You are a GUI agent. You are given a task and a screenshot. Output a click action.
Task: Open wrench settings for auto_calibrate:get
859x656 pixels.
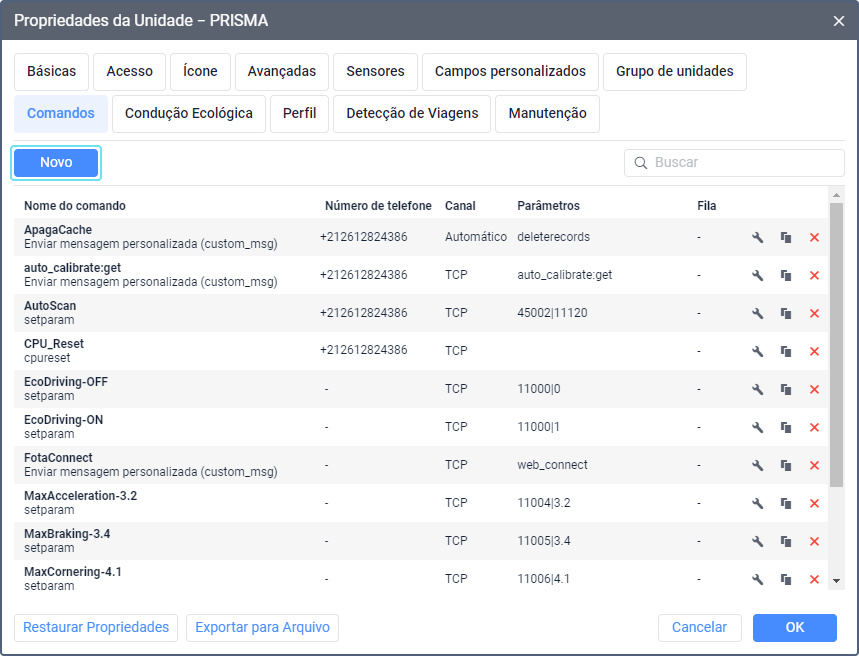pyautogui.click(x=758, y=275)
